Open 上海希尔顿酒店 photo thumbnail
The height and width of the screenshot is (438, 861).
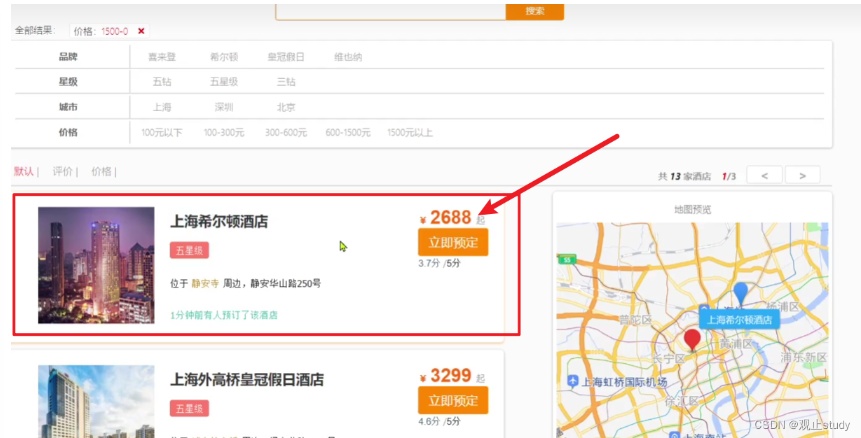pos(96,265)
